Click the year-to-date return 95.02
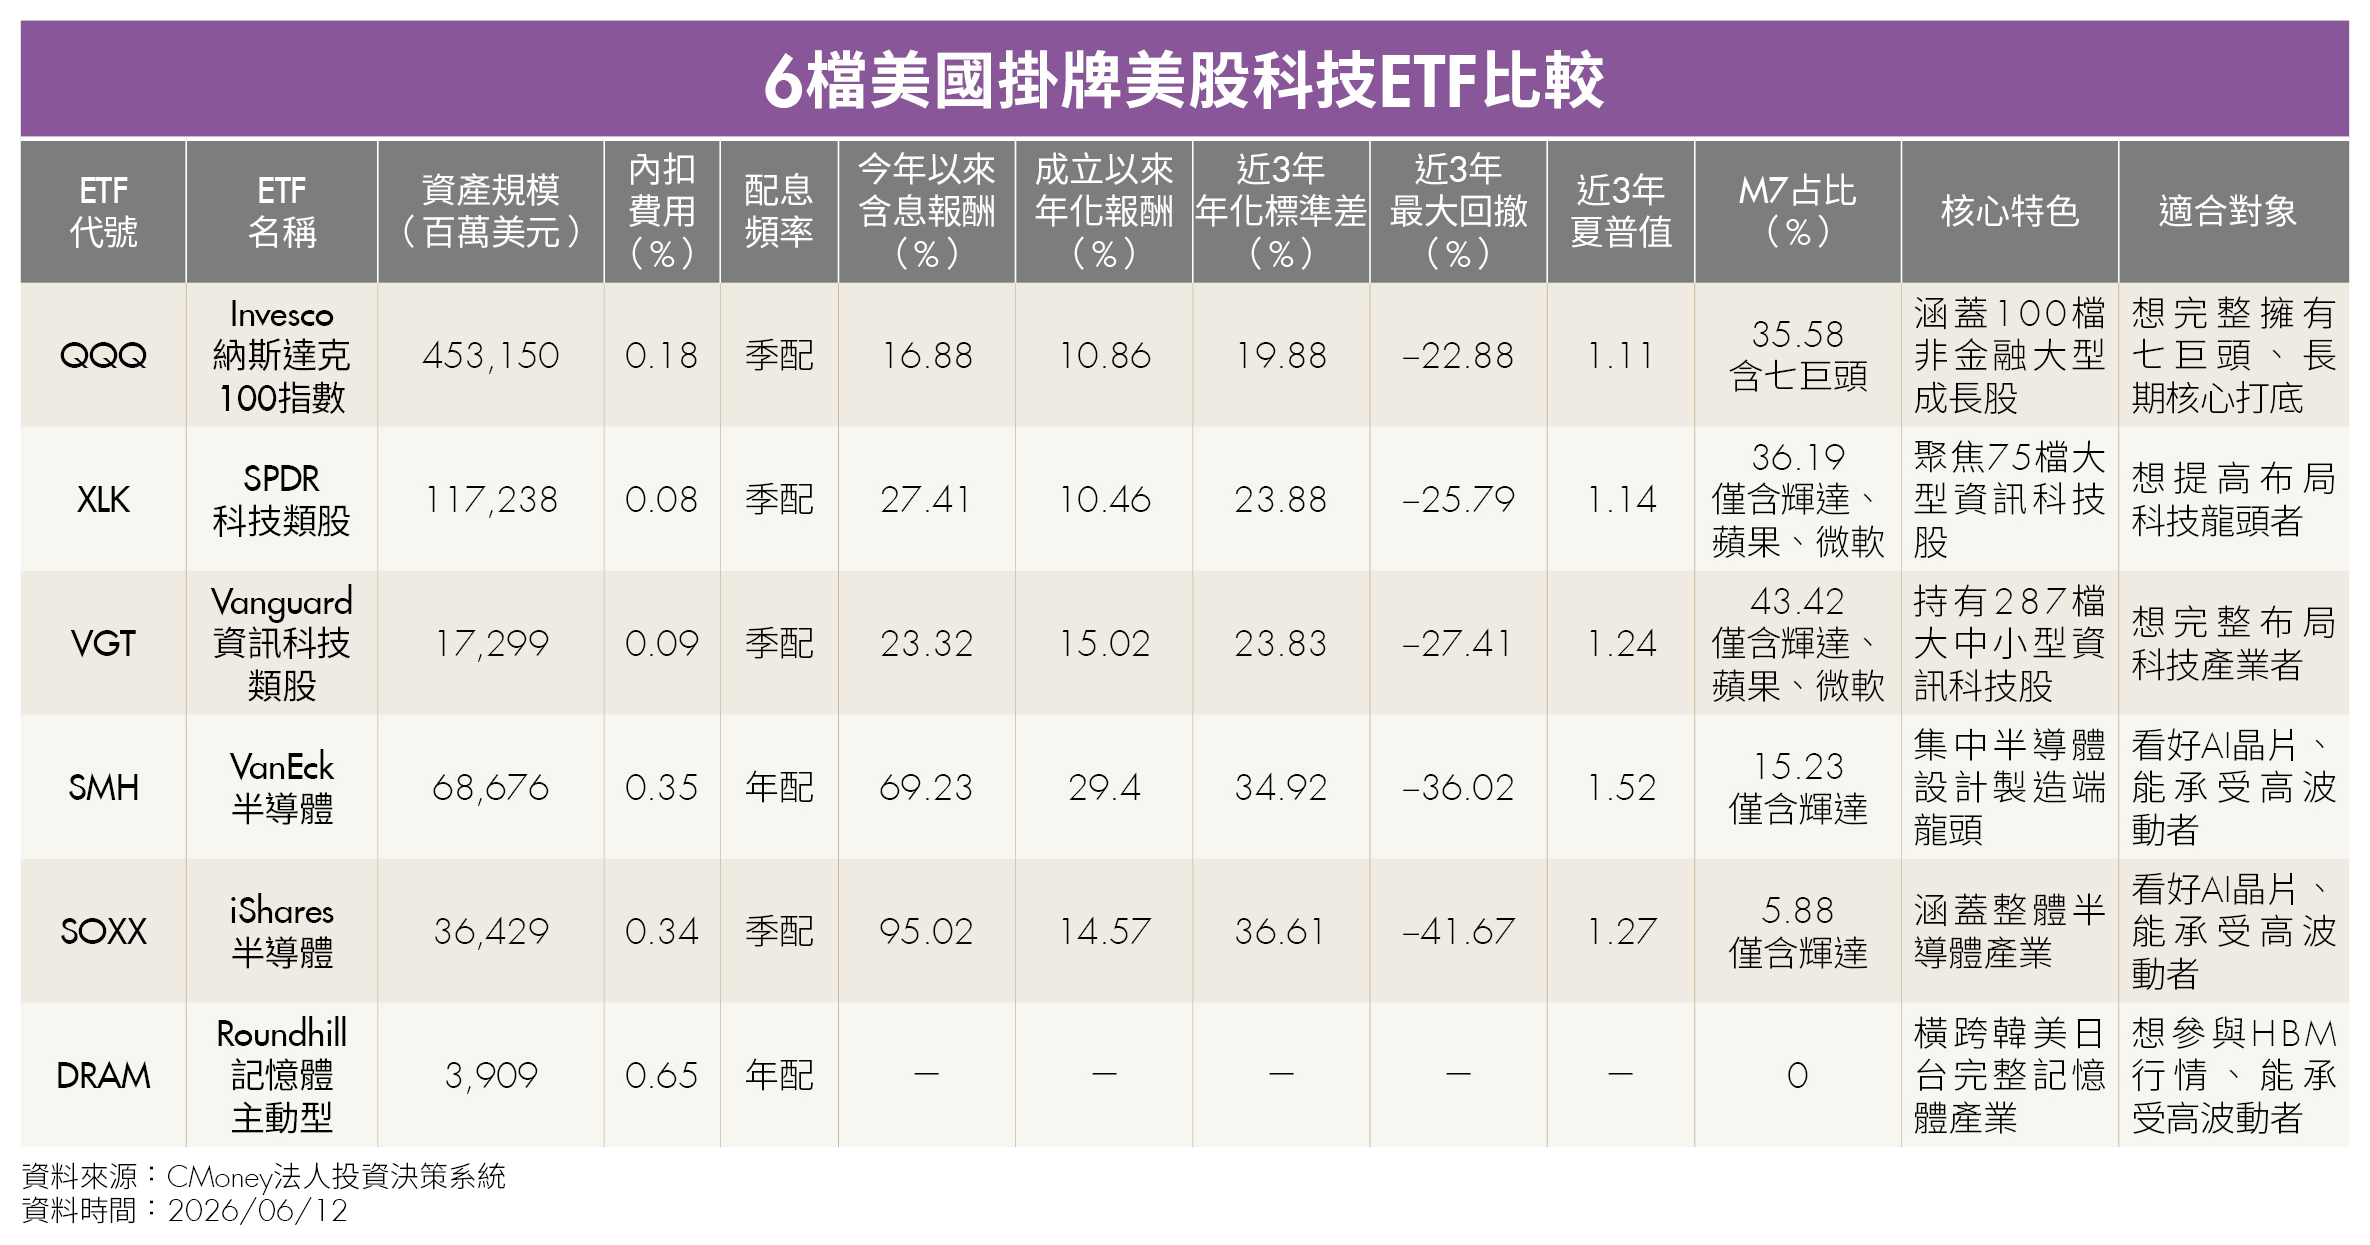The image size is (2370, 1245). (x=926, y=931)
